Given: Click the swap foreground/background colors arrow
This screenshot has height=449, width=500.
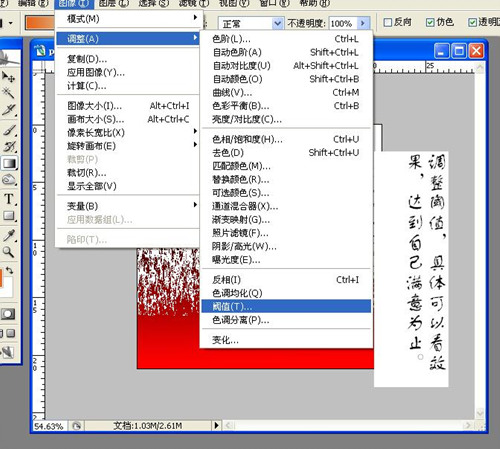Looking at the screenshot, I should pyautogui.click(x=10, y=270).
